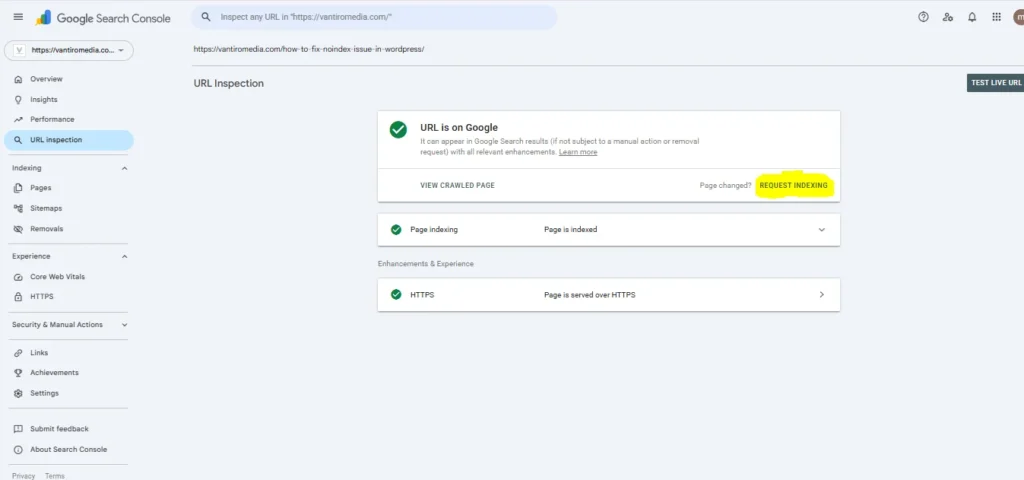Click the Overview home icon
The height and width of the screenshot is (480, 1024).
pos(18,79)
